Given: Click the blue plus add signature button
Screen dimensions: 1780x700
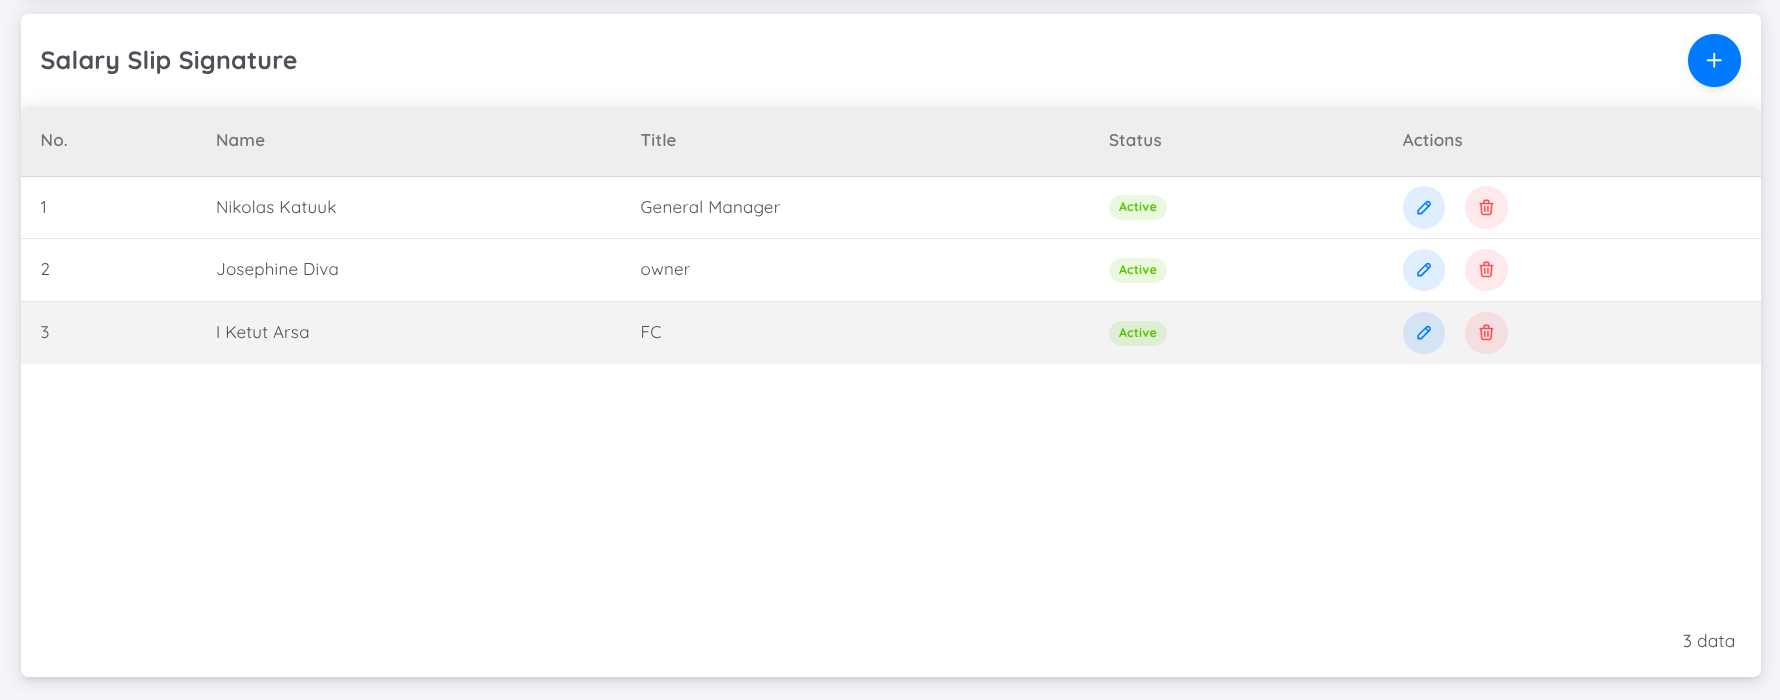Looking at the screenshot, I should [x=1714, y=61].
